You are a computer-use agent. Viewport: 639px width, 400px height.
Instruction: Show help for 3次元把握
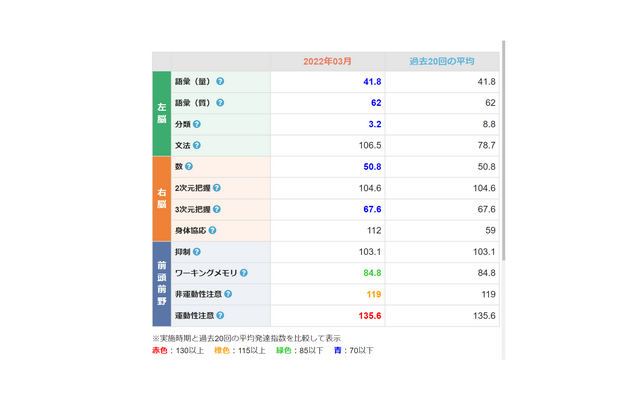217,209
